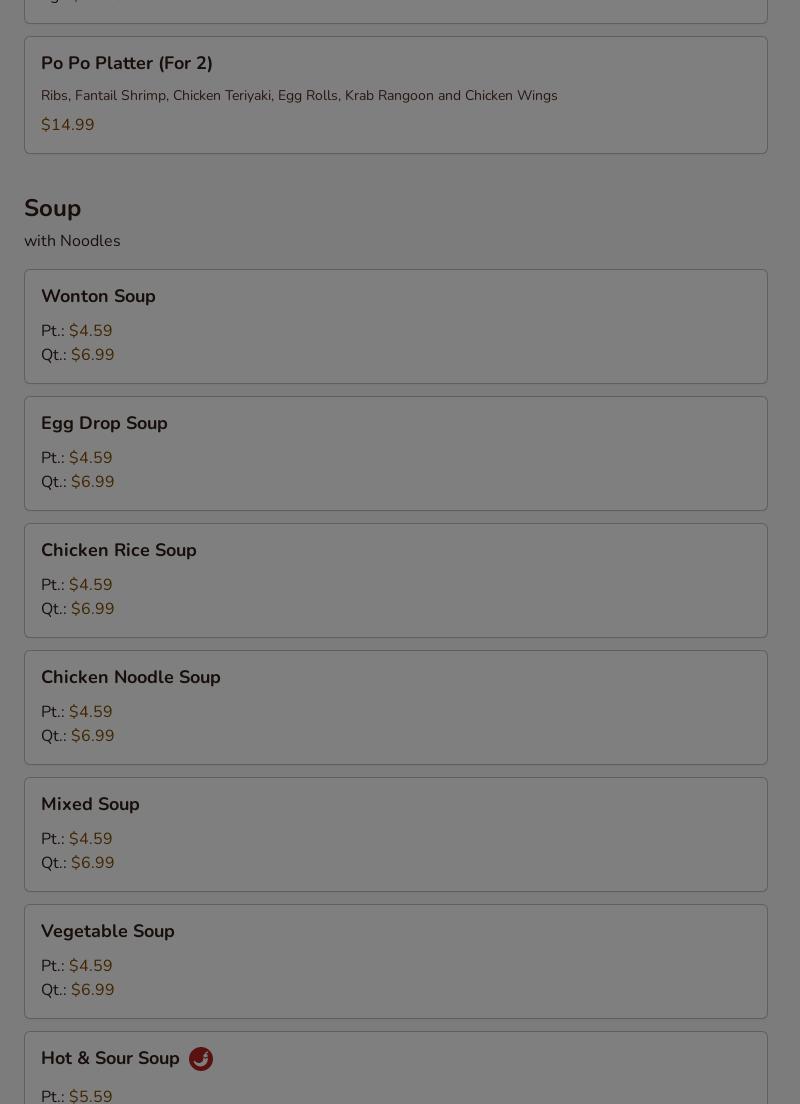The image size is (800, 1104).
Task: Click the Po Po Platter ingredients description
Action: (299, 96)
